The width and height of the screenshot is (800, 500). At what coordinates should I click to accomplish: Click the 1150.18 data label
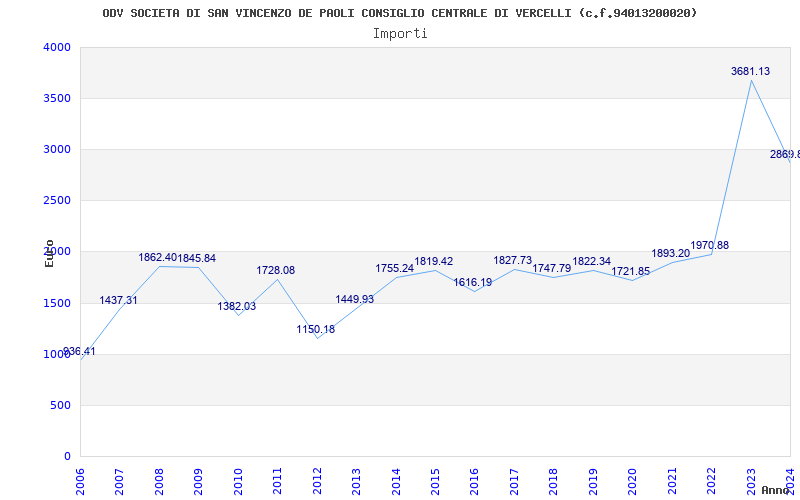[x=315, y=330]
